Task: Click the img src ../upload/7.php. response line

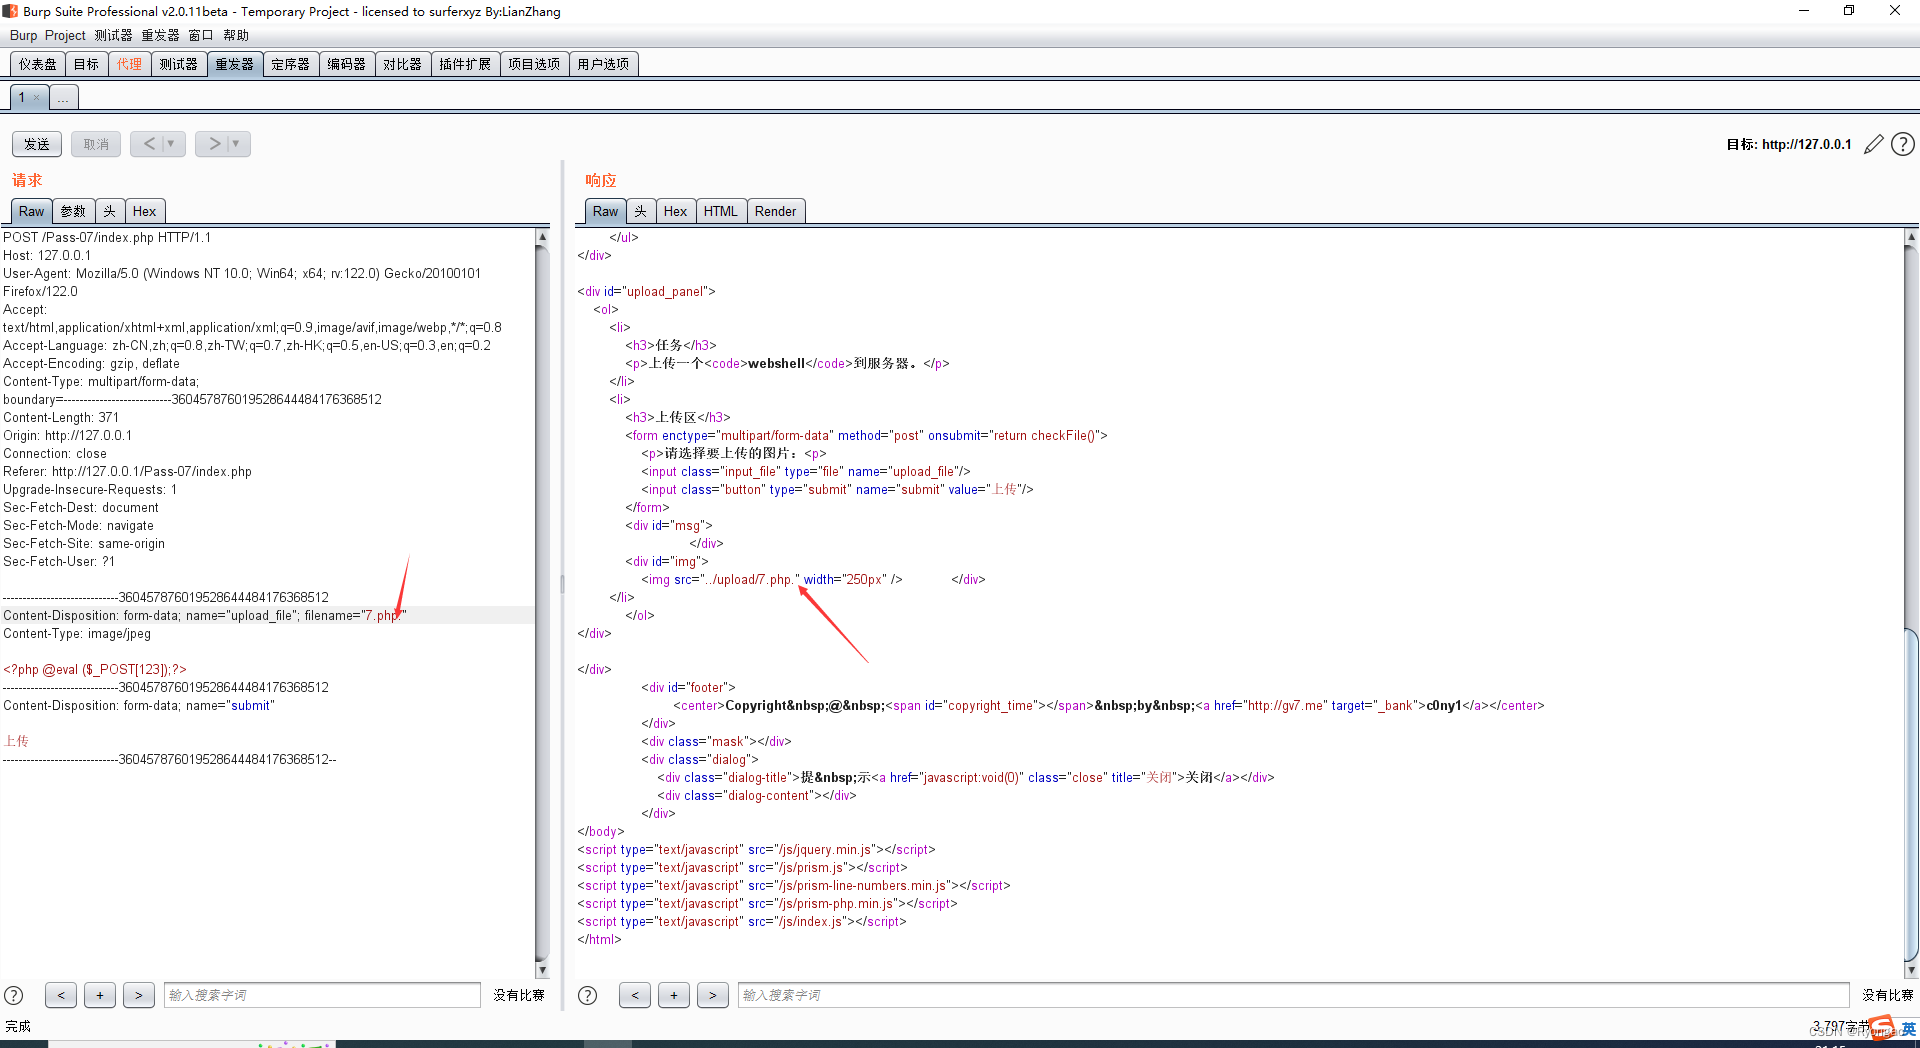Action: tap(772, 579)
